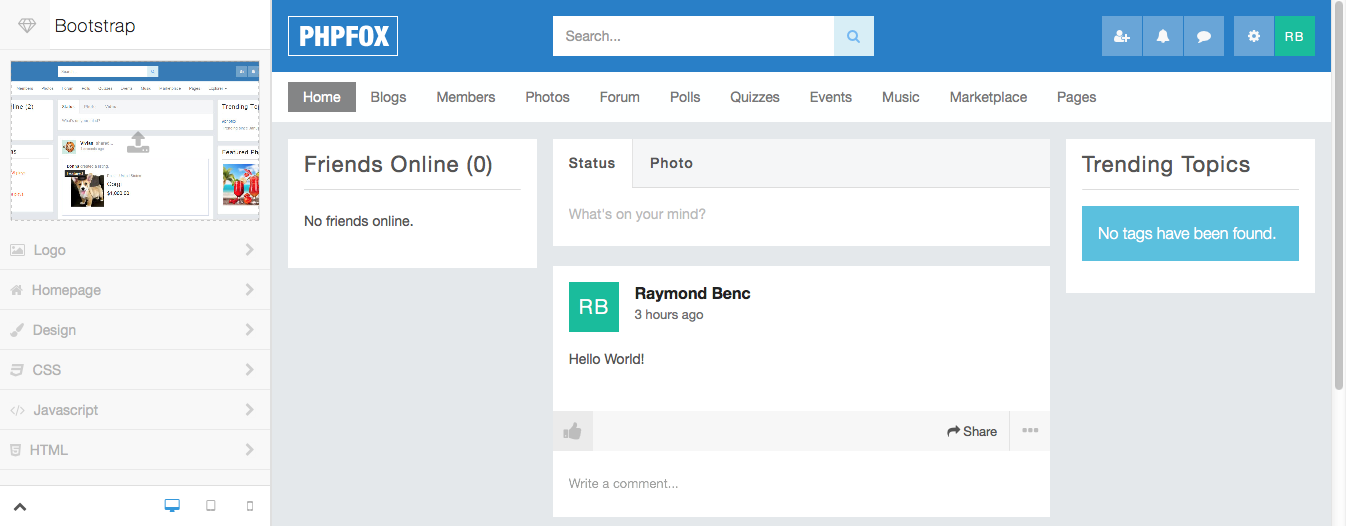Click the theme preview thumbnail

(x=135, y=141)
